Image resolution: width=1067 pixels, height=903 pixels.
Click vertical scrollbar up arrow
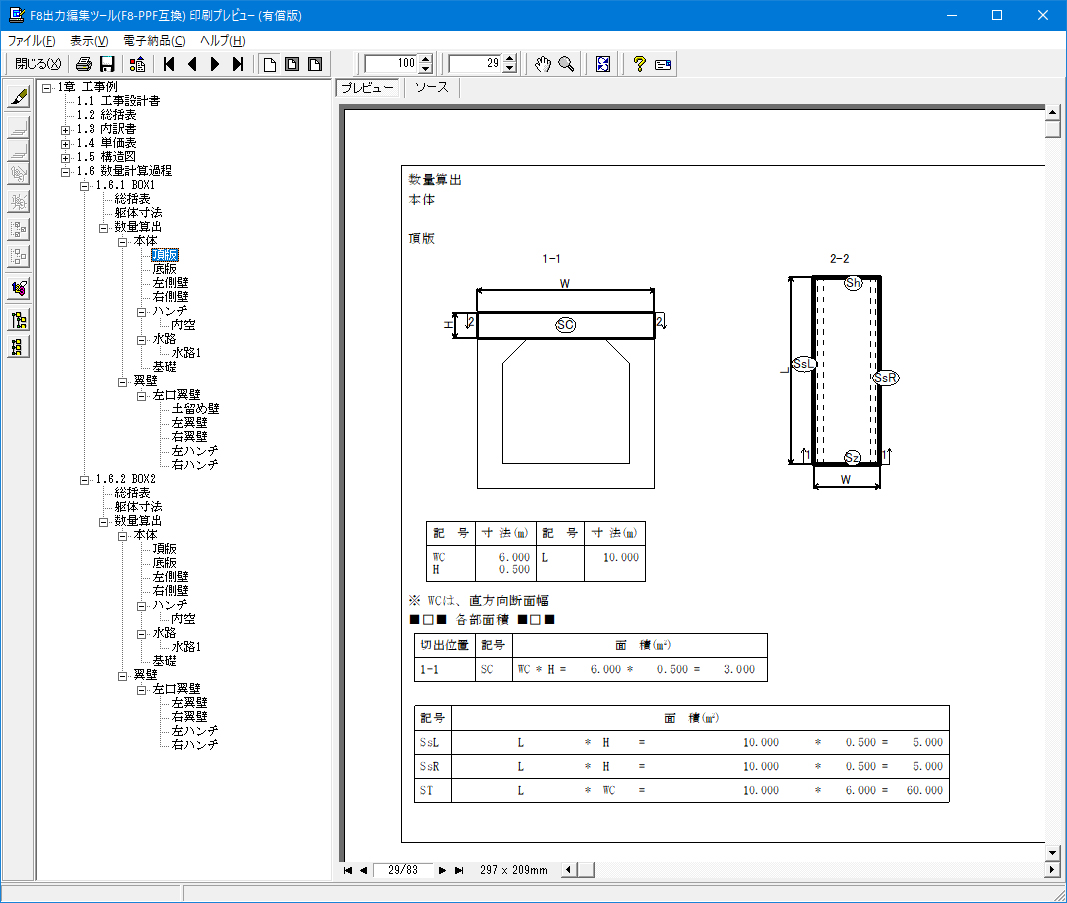coord(1053,112)
